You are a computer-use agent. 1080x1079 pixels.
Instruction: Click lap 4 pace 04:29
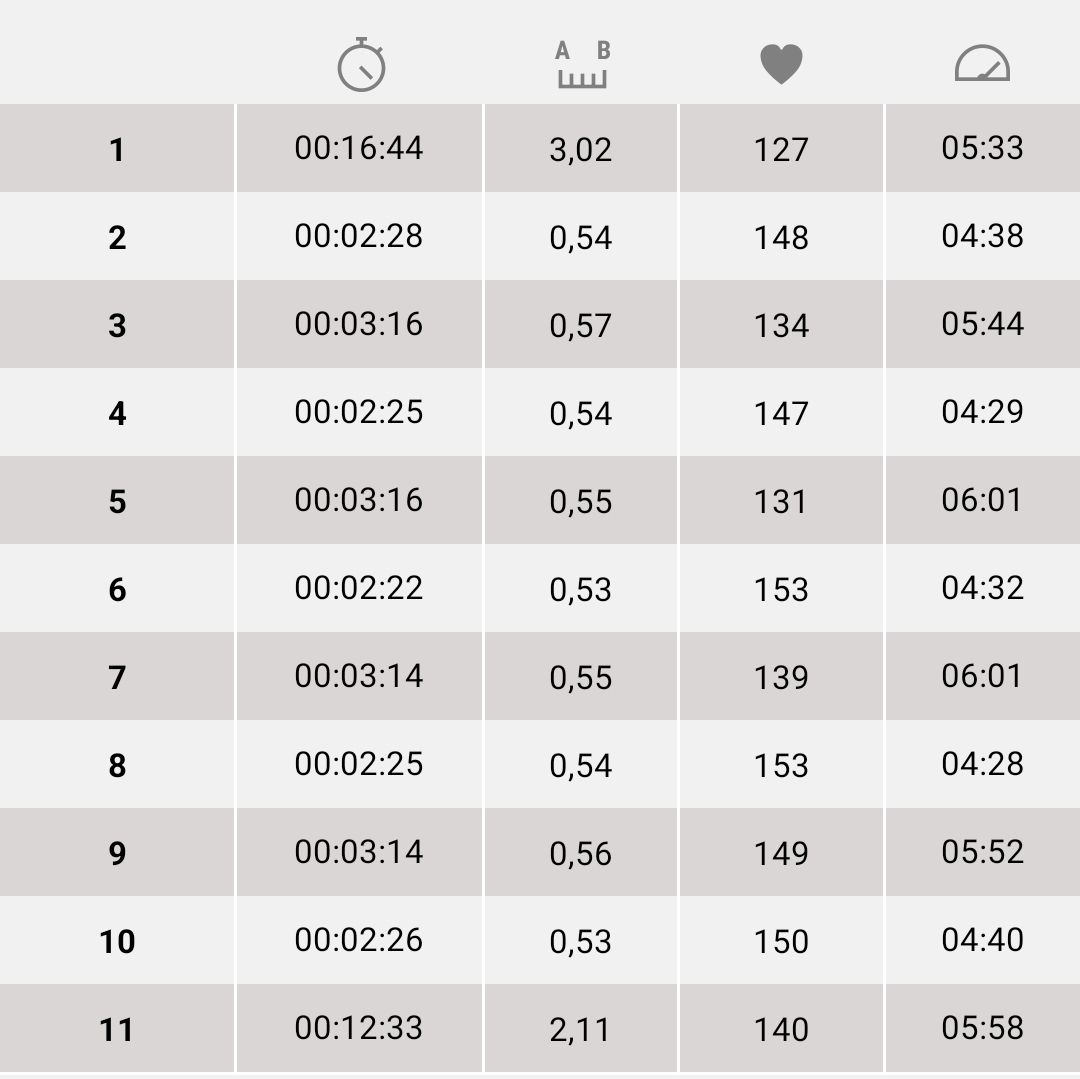tap(982, 412)
